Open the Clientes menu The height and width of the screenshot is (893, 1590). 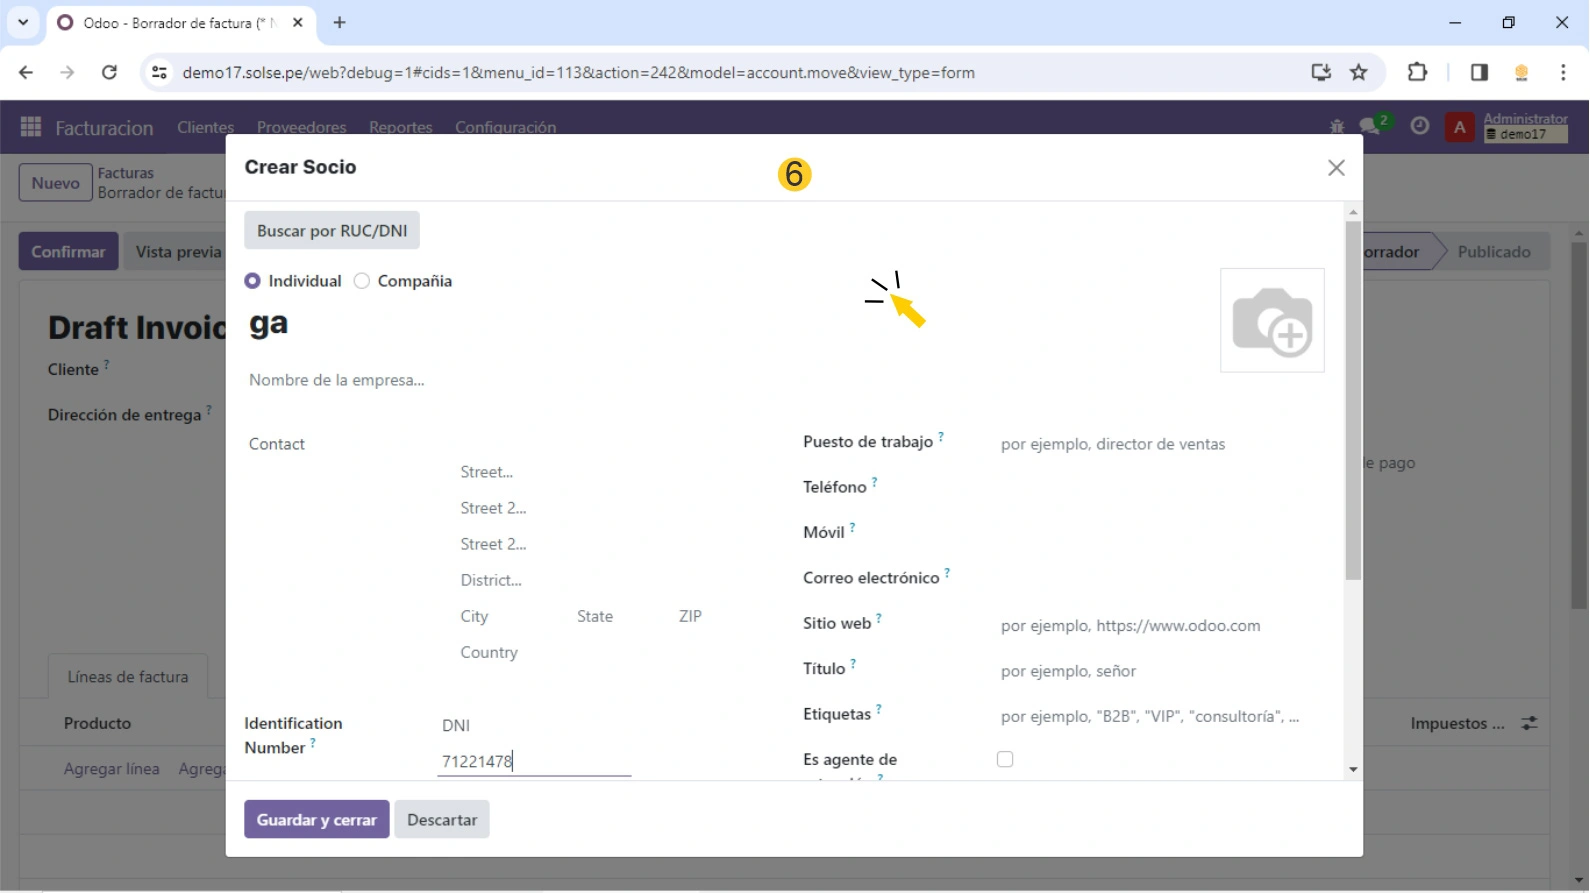[205, 127]
